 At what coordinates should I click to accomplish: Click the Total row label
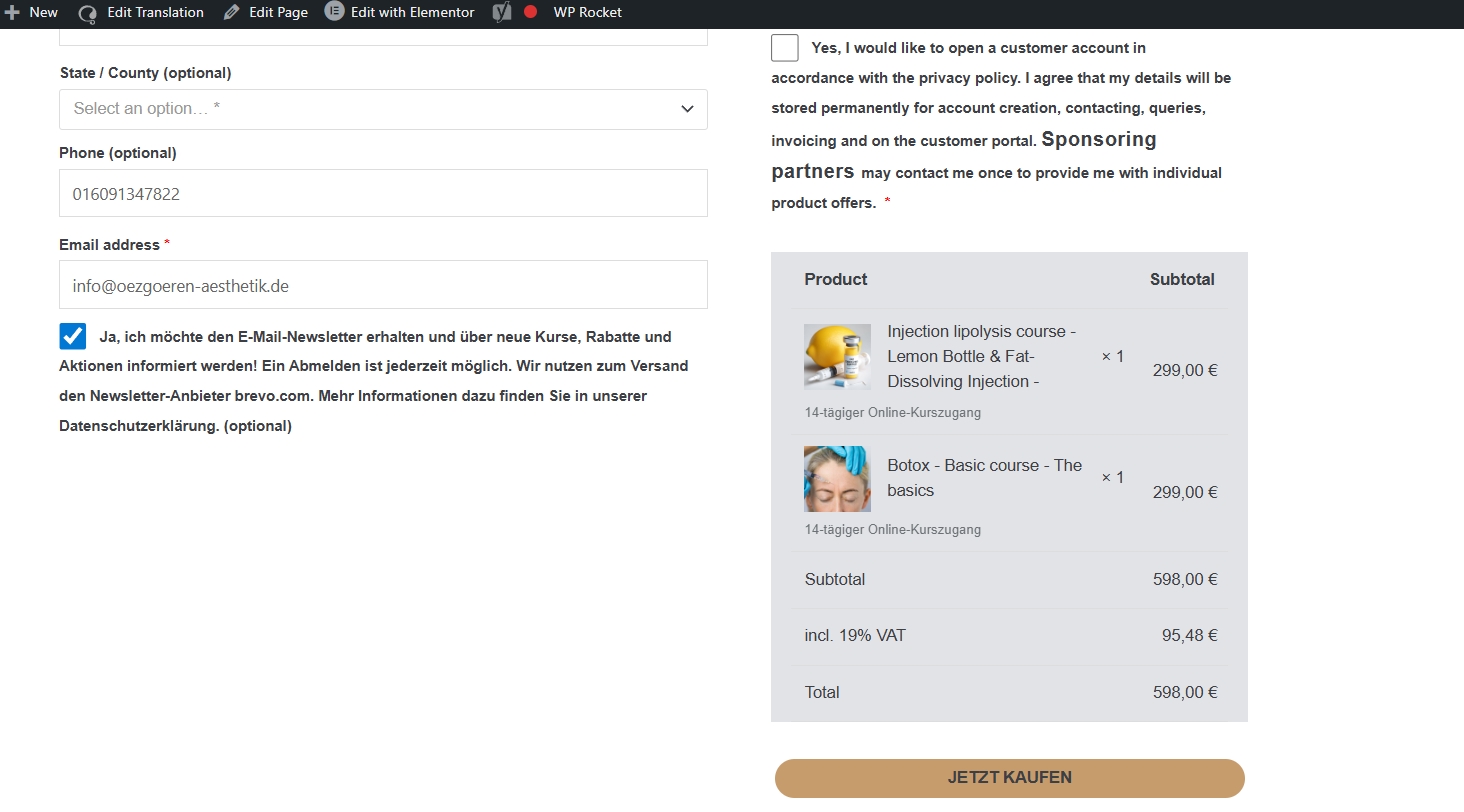(822, 692)
